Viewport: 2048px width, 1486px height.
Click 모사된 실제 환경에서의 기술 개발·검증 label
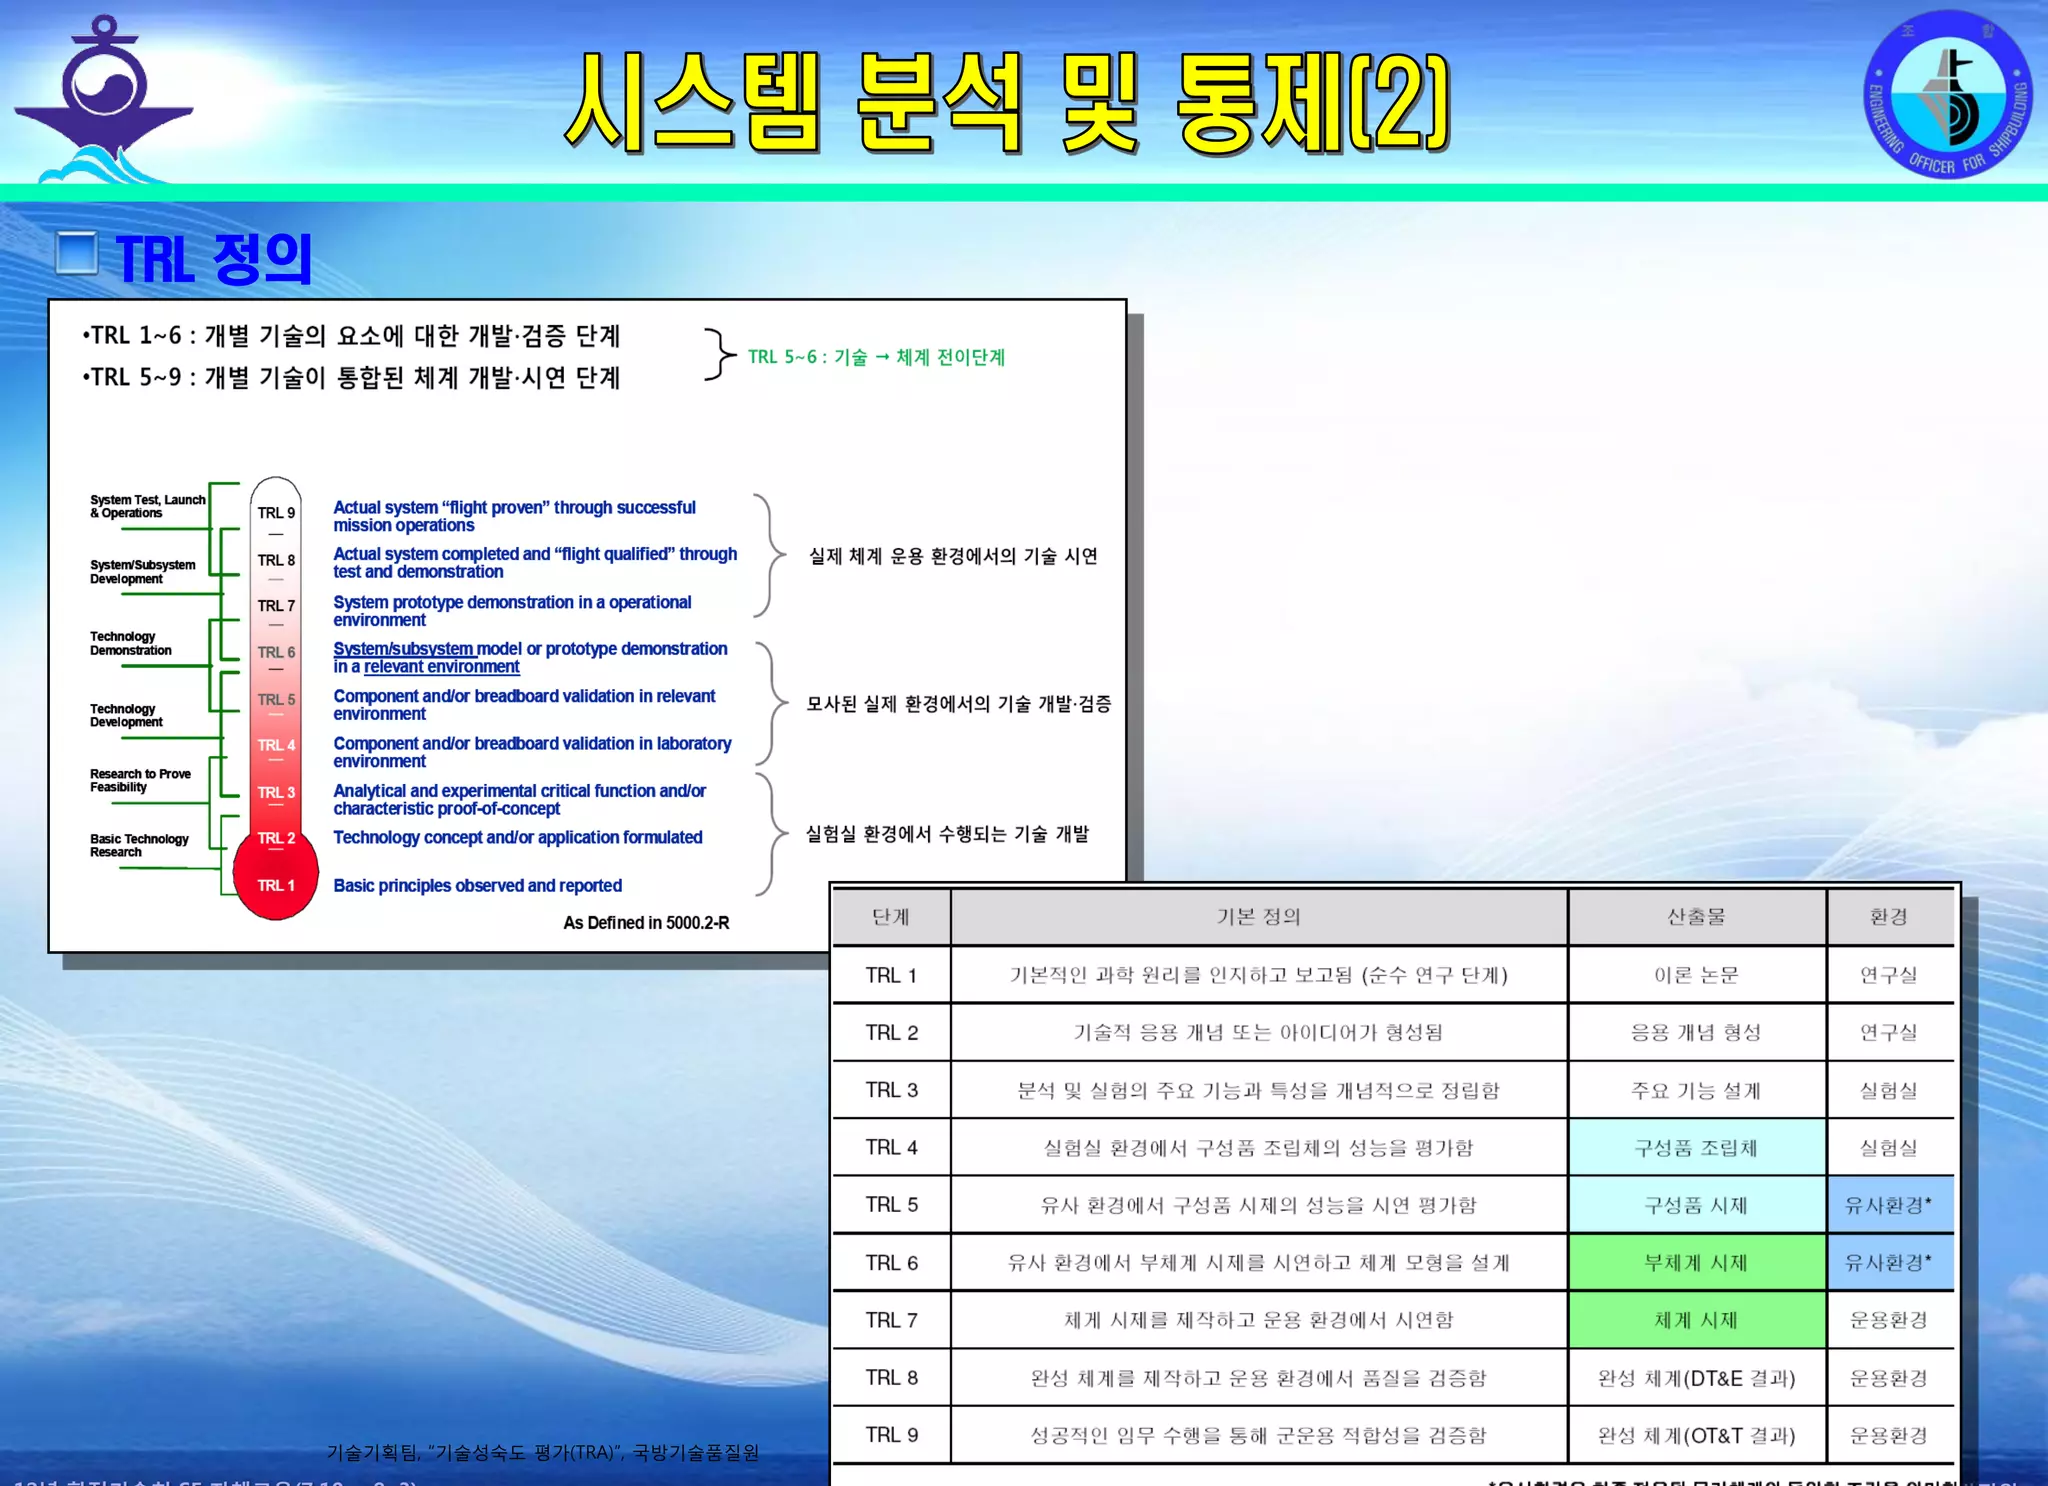click(959, 704)
